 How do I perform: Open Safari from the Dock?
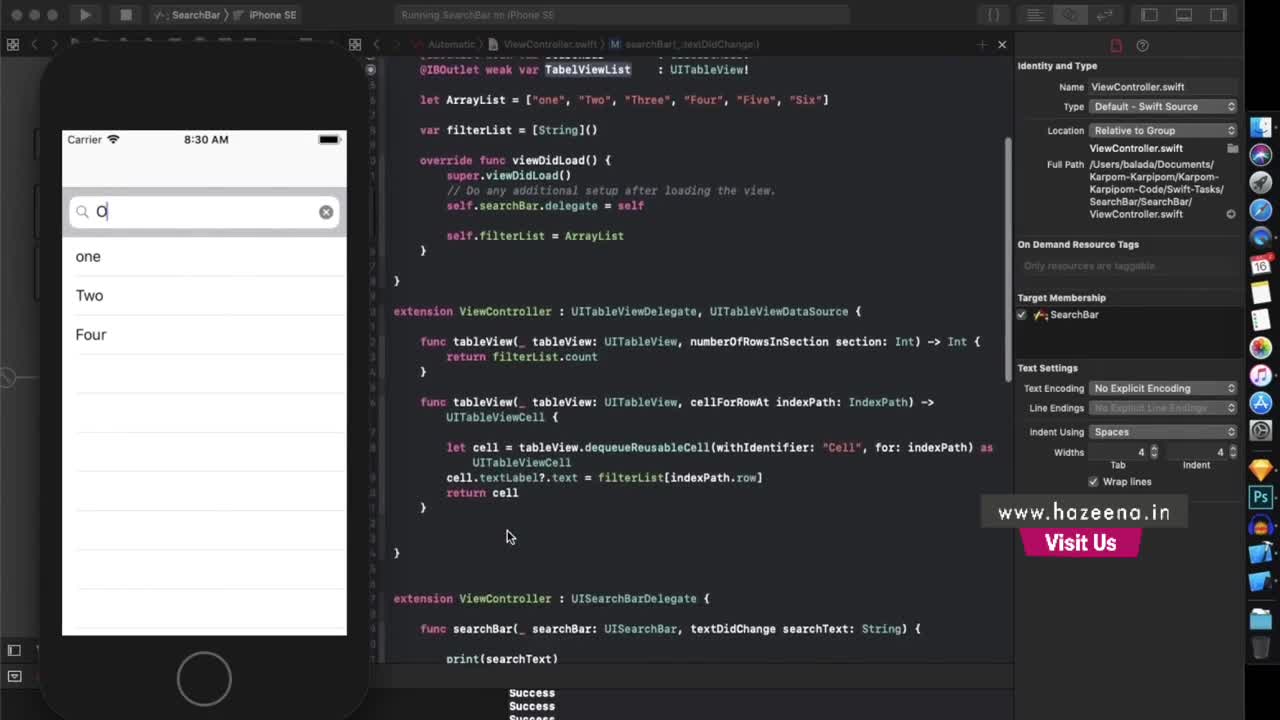(x=1261, y=210)
